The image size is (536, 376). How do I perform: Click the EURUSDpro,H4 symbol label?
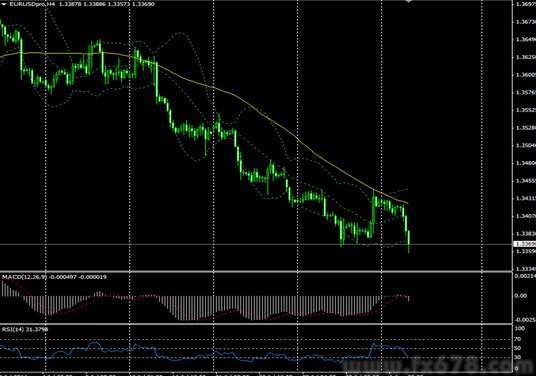tap(32, 4)
